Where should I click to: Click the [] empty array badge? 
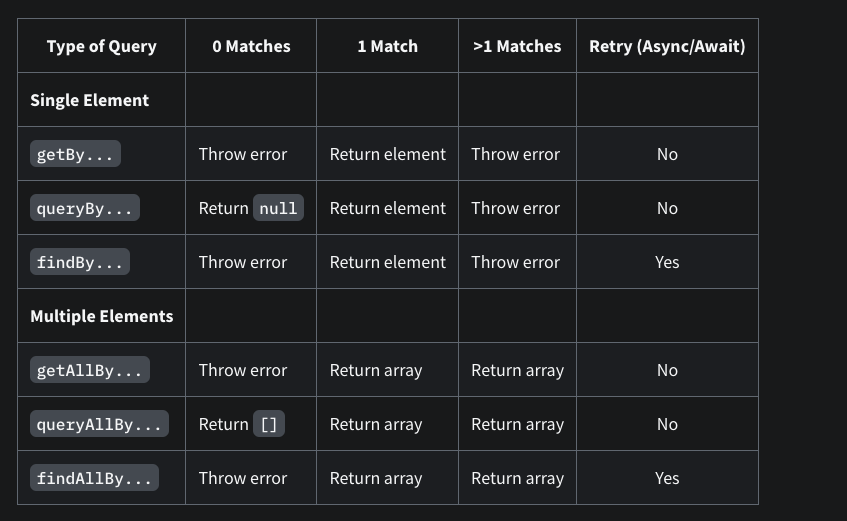coord(268,424)
